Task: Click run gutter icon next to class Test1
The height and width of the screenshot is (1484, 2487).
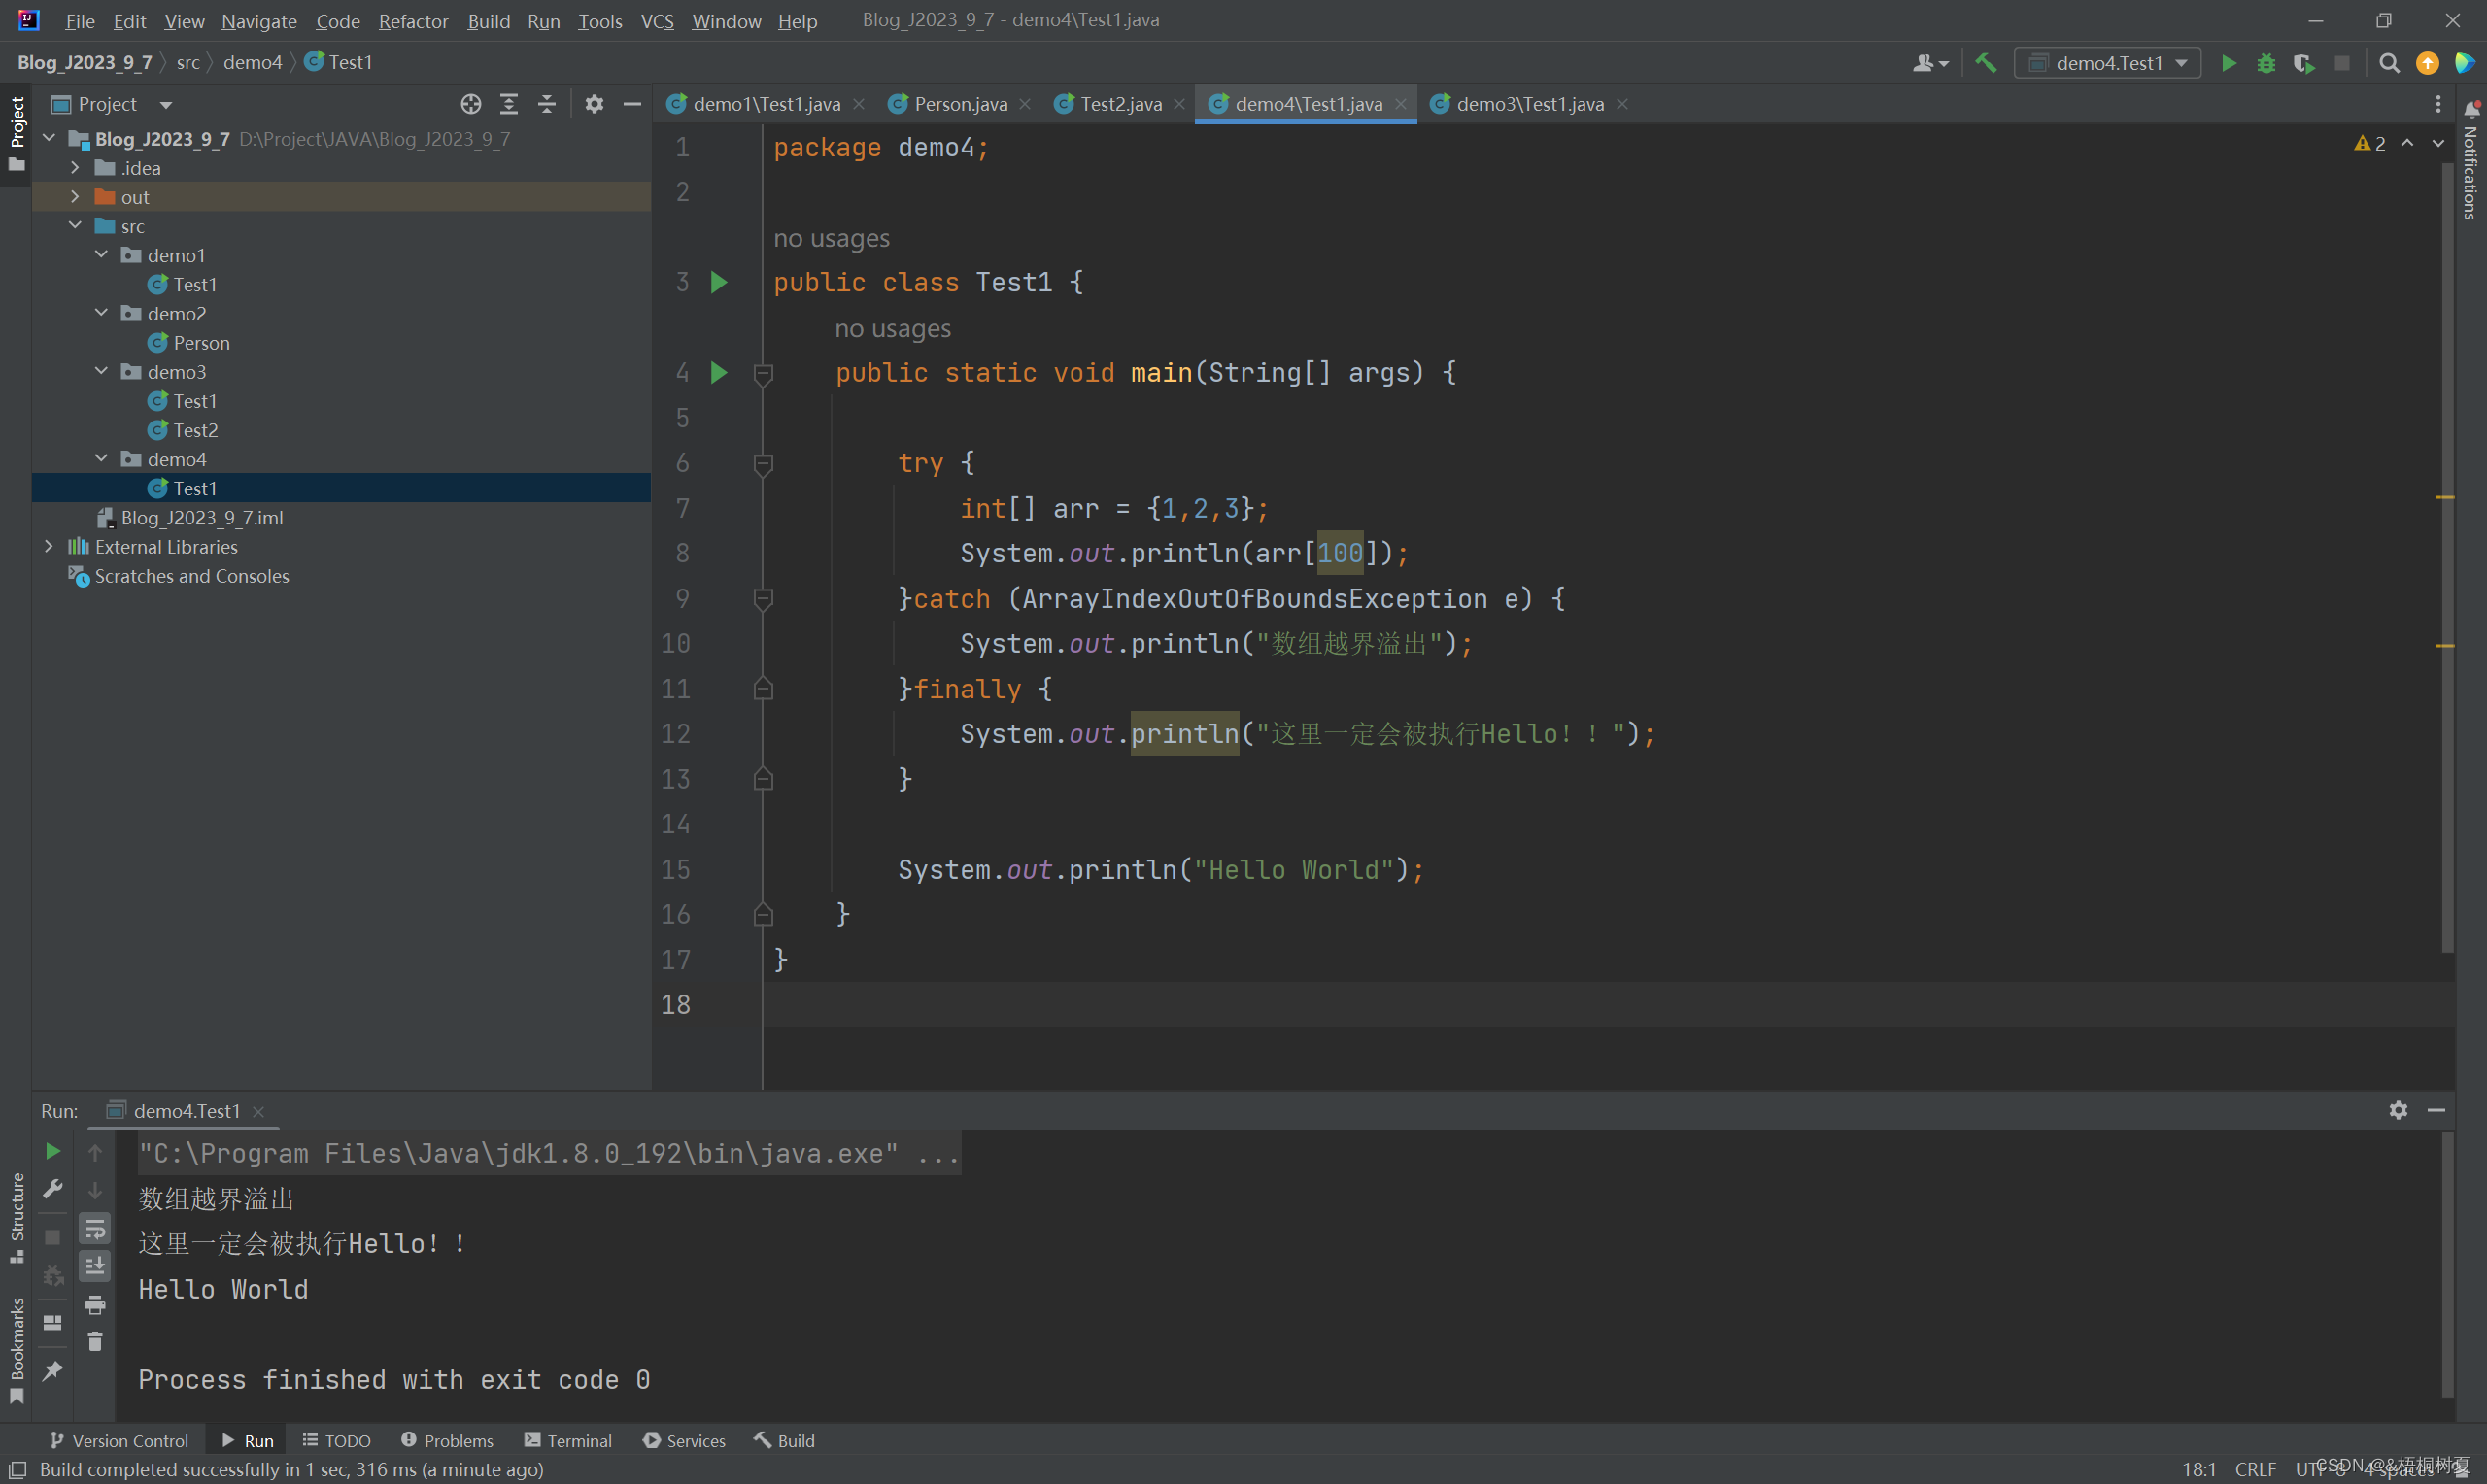Action: (719, 282)
